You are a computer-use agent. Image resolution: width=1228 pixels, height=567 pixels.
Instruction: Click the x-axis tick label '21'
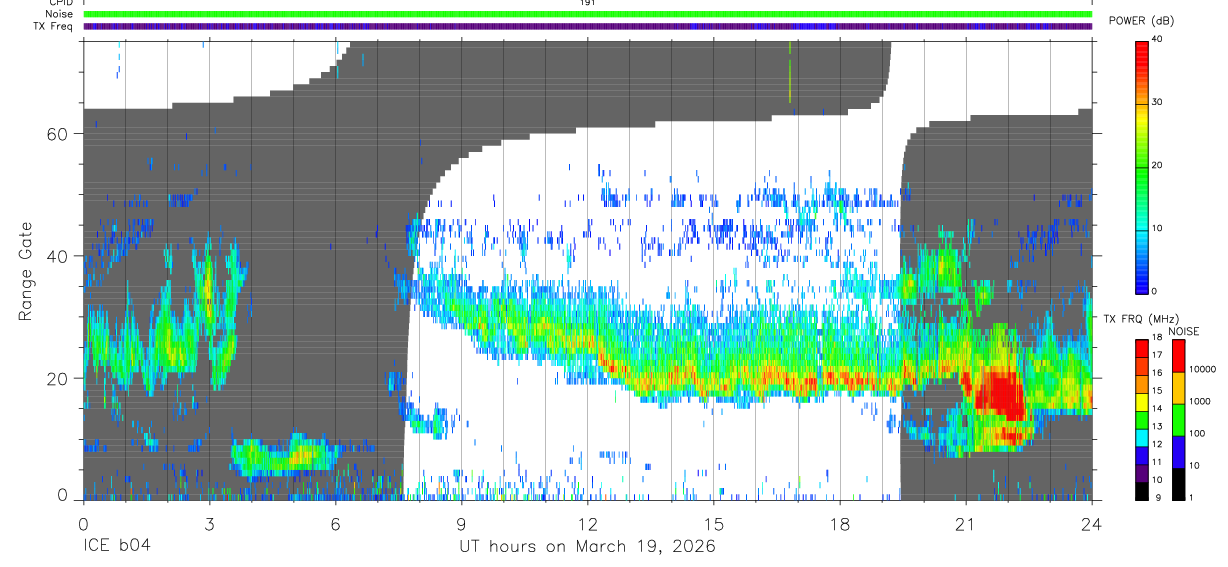click(965, 523)
